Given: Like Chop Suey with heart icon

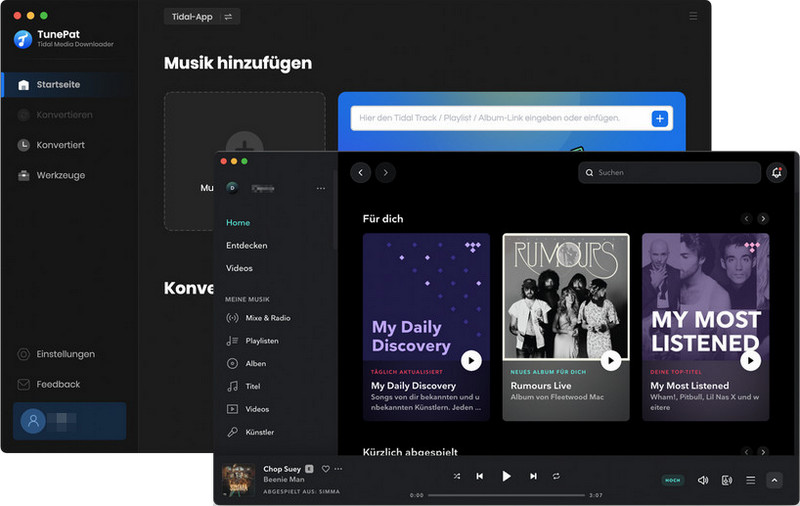Looking at the screenshot, I should tap(326, 468).
